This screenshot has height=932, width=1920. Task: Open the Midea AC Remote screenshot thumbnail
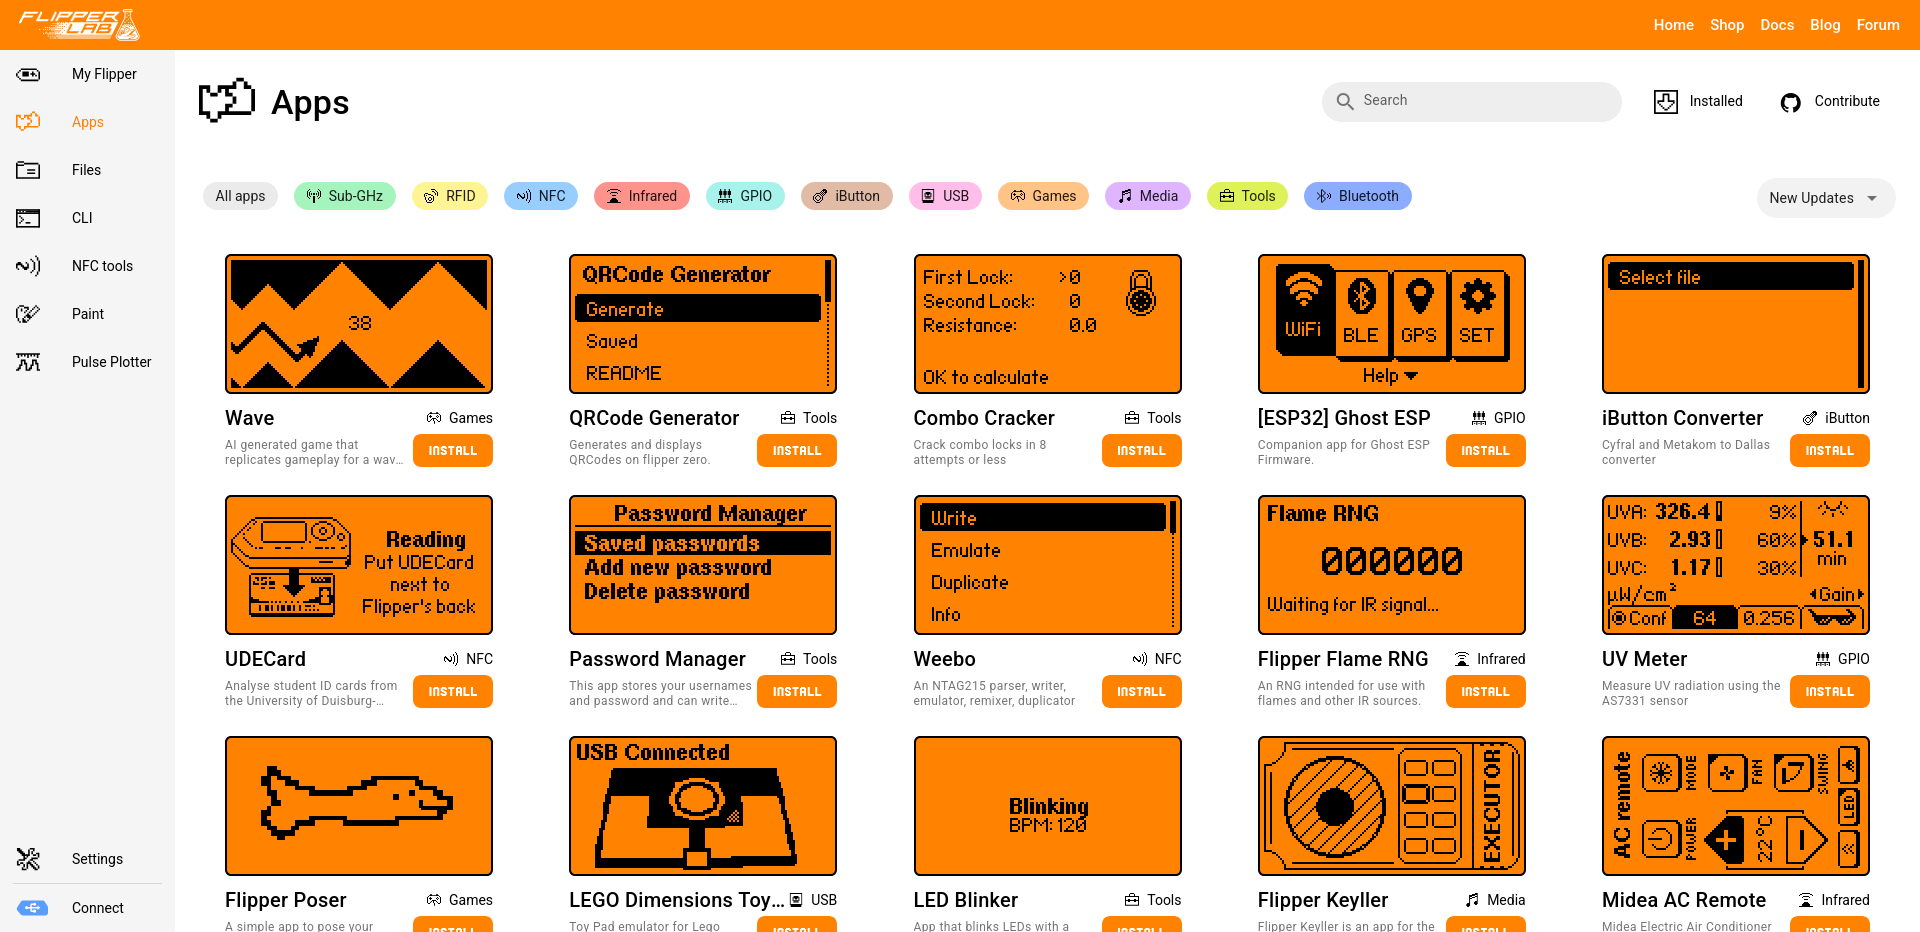1736,806
